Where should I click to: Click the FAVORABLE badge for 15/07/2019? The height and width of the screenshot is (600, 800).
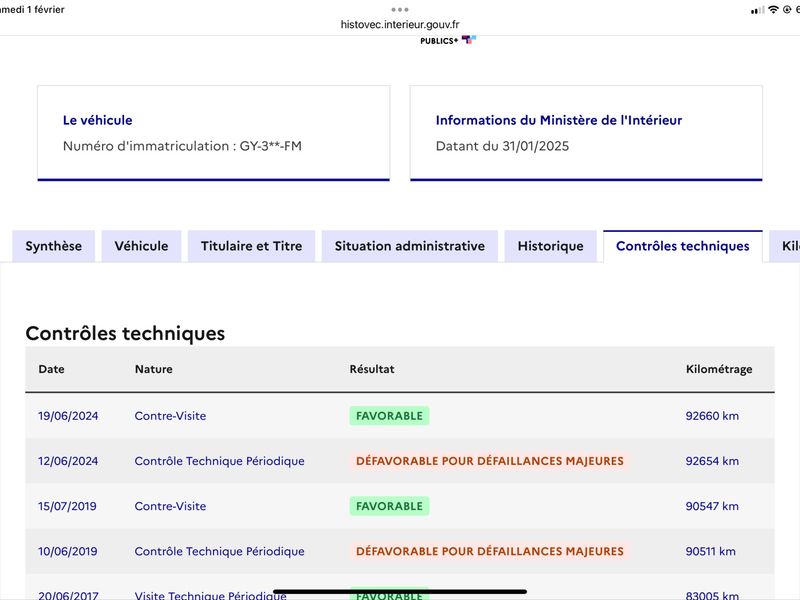389,506
